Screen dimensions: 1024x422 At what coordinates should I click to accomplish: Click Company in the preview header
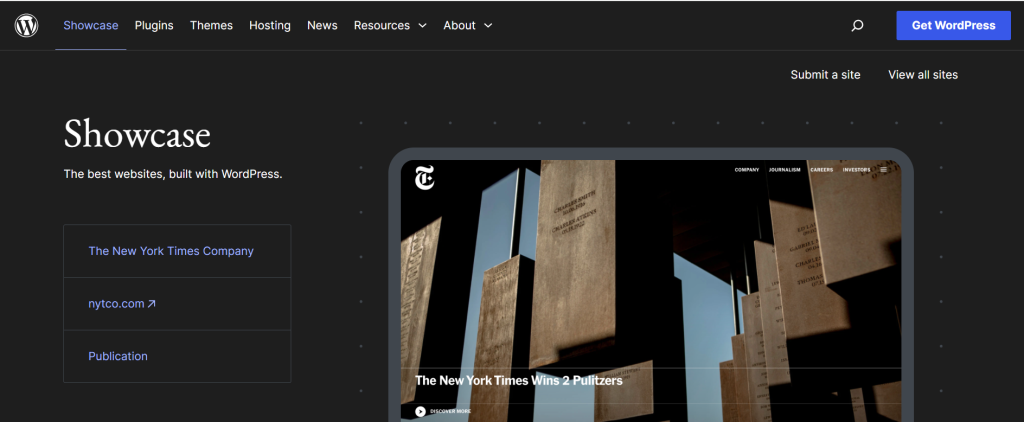[x=747, y=170]
